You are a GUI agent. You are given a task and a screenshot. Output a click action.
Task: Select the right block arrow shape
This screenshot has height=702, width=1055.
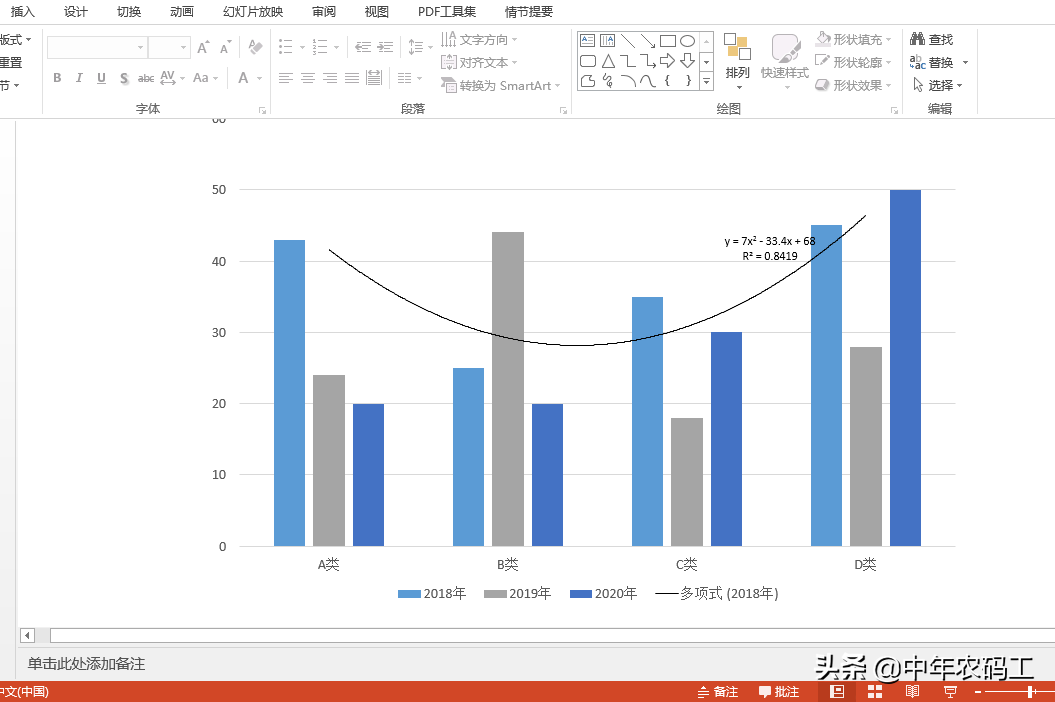tap(667, 61)
